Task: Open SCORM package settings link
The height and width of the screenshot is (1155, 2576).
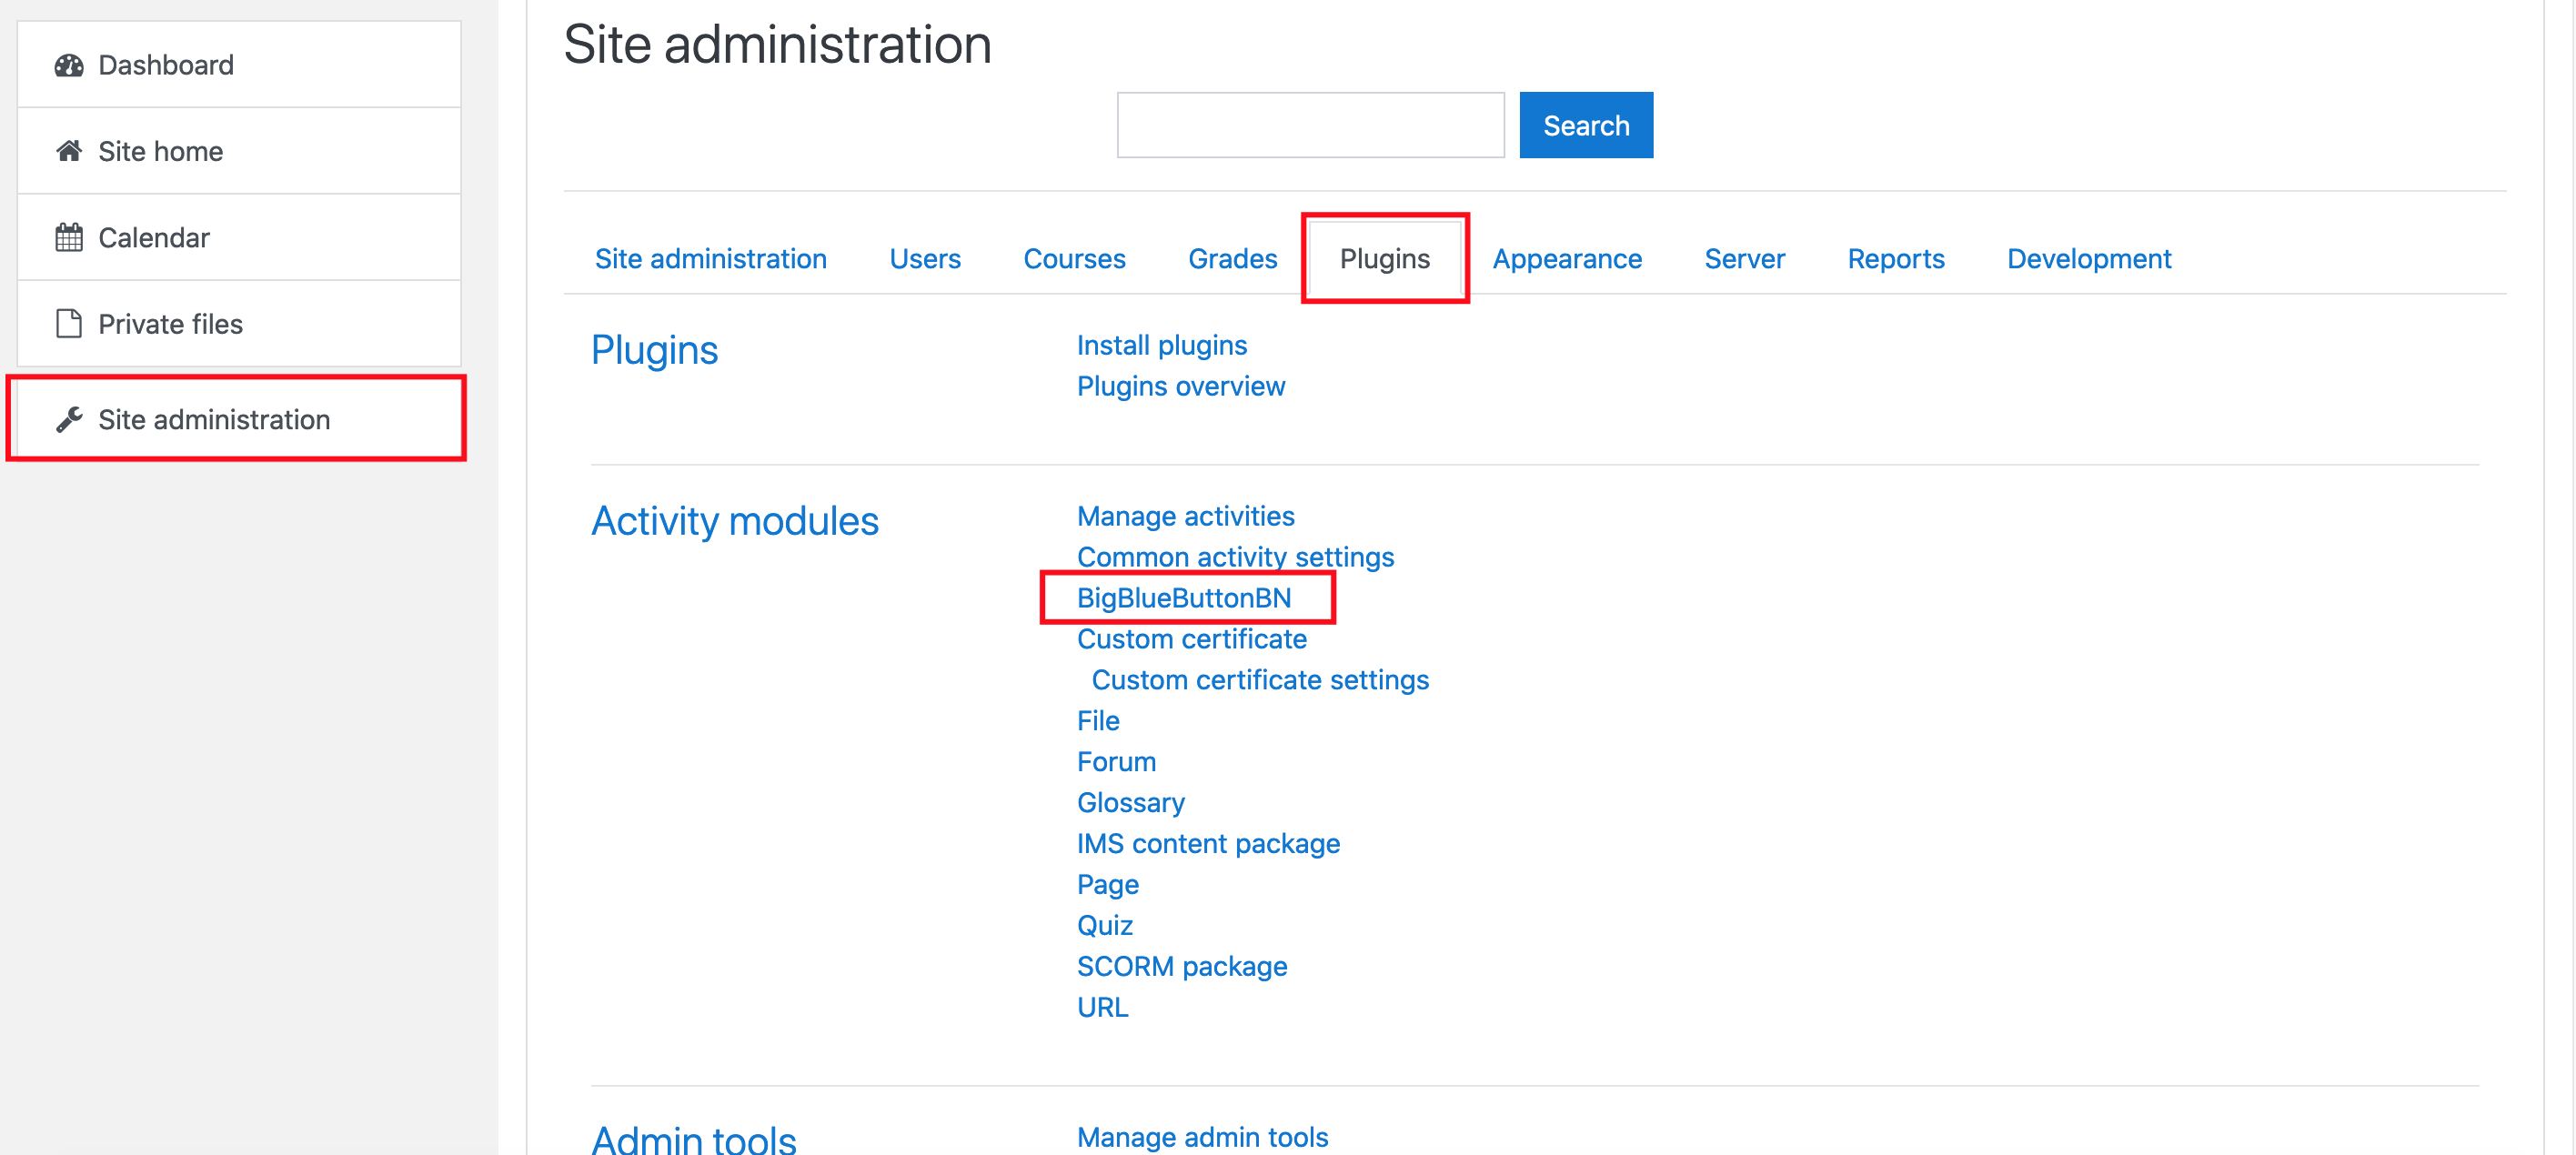Action: click(1182, 967)
